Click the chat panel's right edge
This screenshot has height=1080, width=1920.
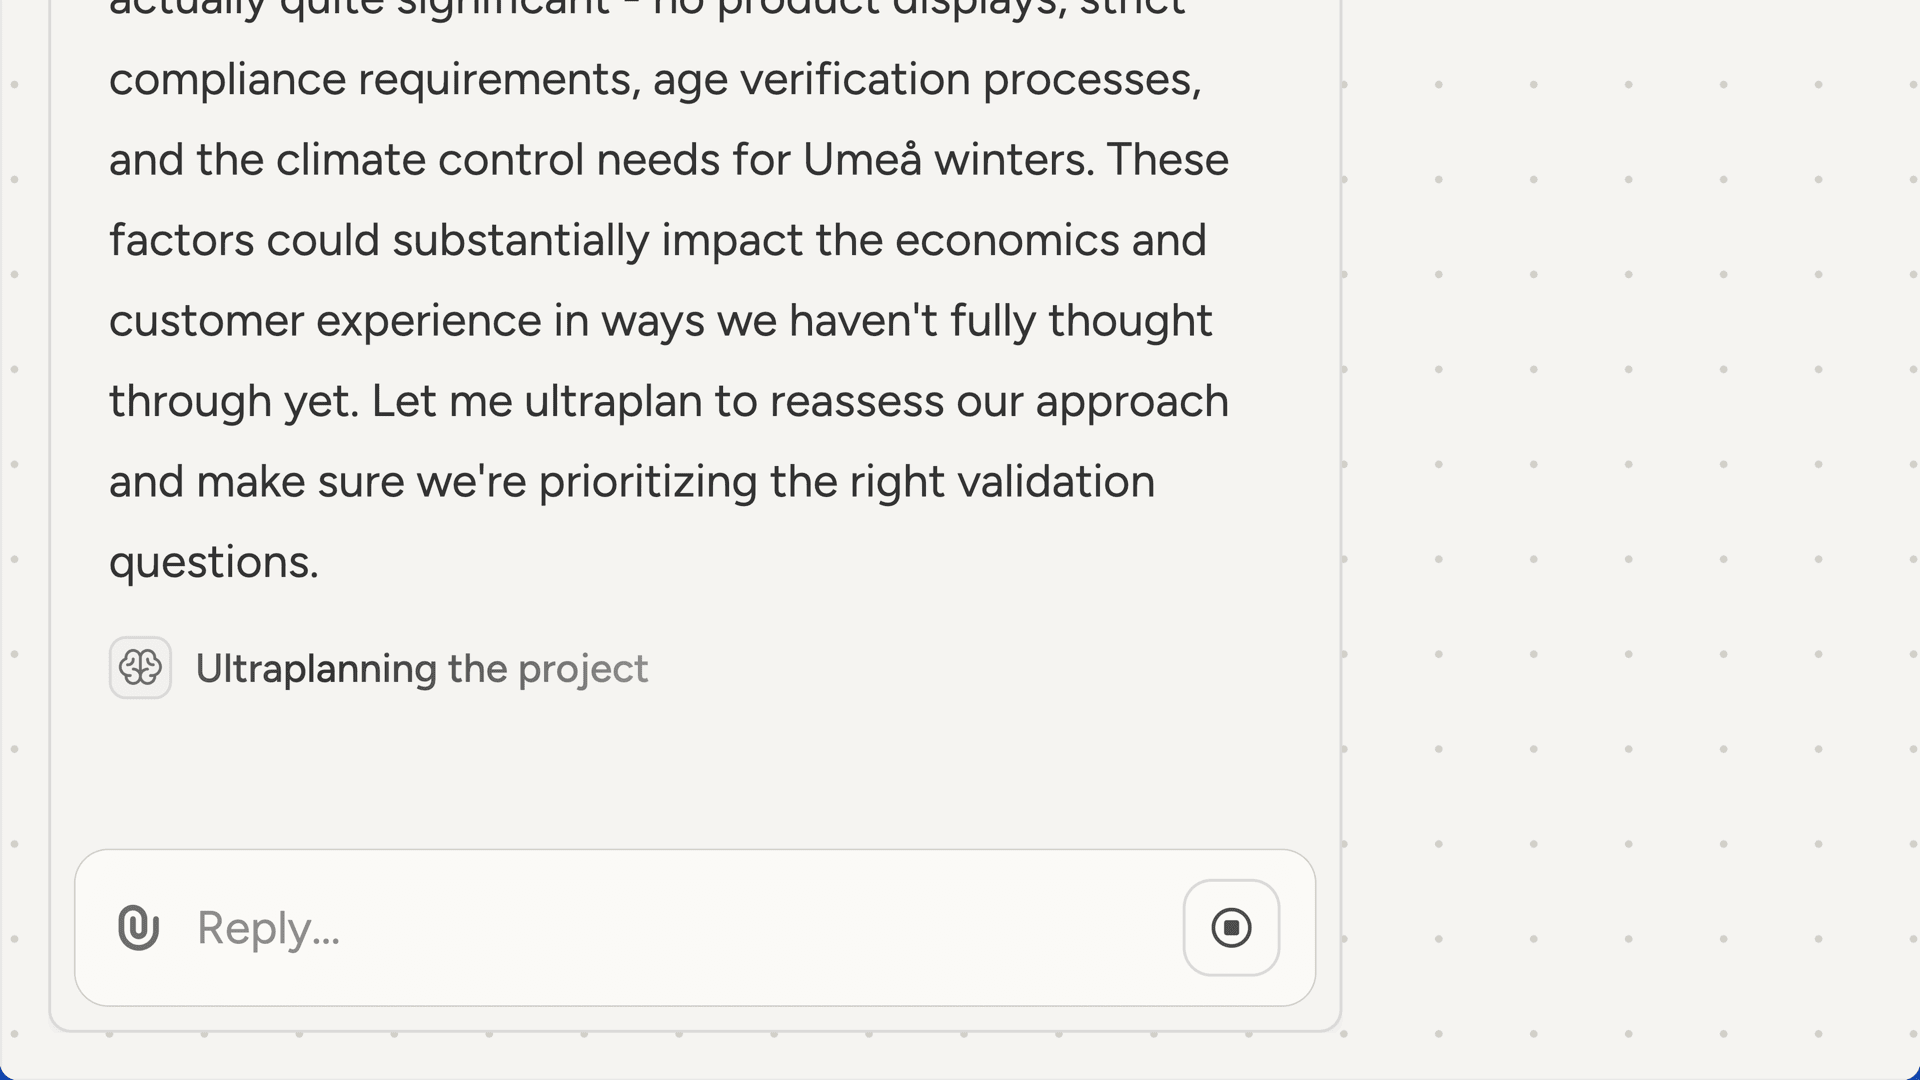tap(1339, 500)
